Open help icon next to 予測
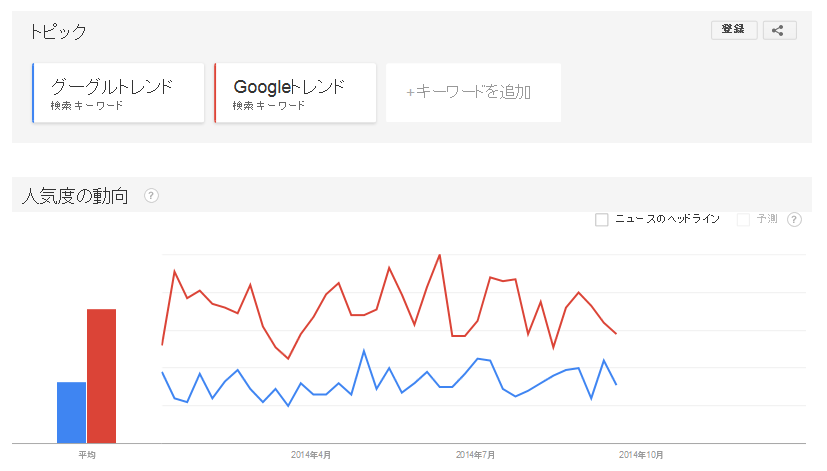Image resolution: width=827 pixels, height=471 pixels. [x=794, y=219]
